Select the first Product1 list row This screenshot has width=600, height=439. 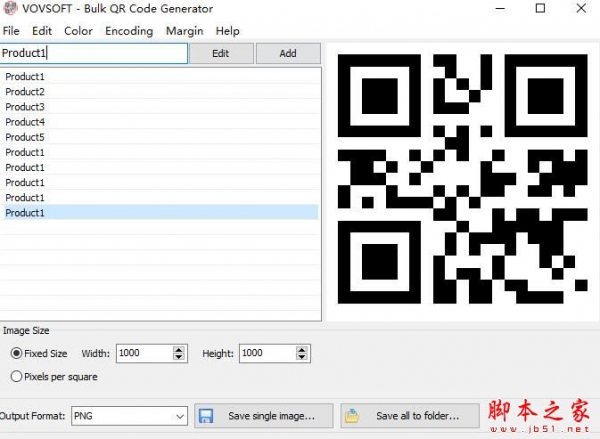(x=160, y=77)
